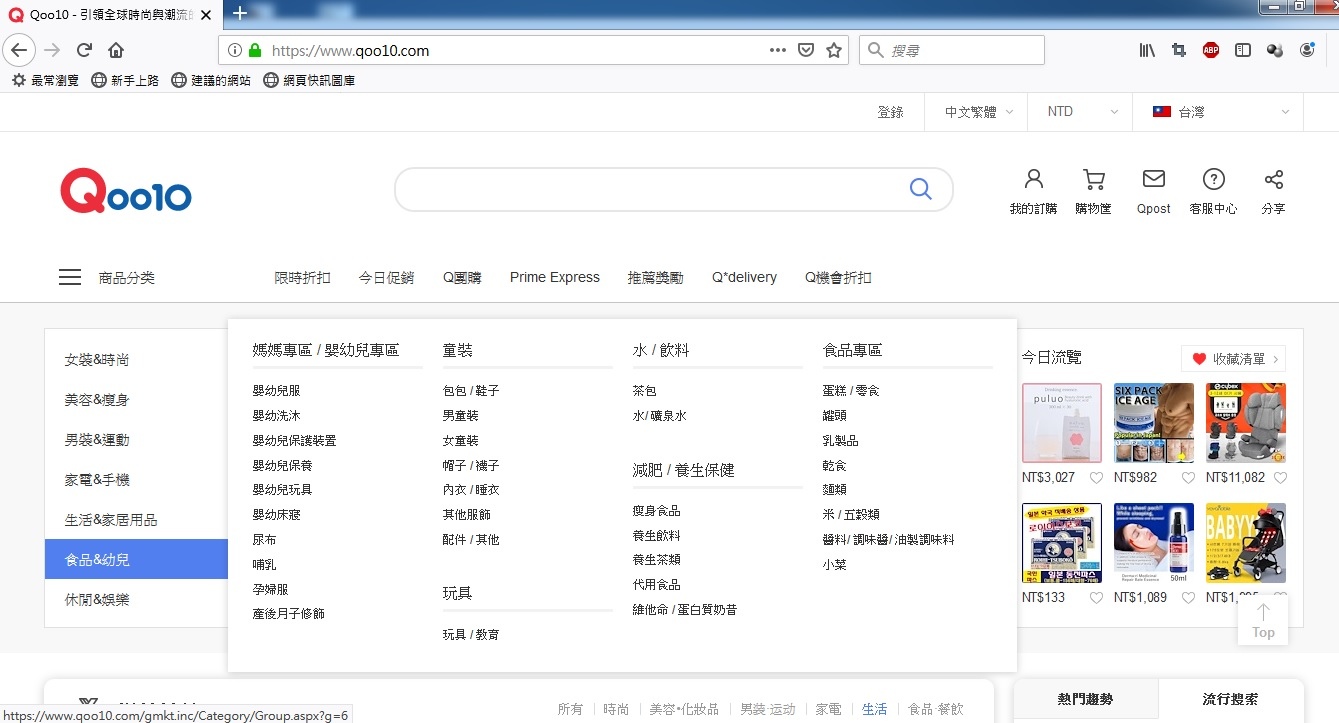Open page actions three-dots menu
Image resolution: width=1339 pixels, height=723 pixels.
(778, 50)
